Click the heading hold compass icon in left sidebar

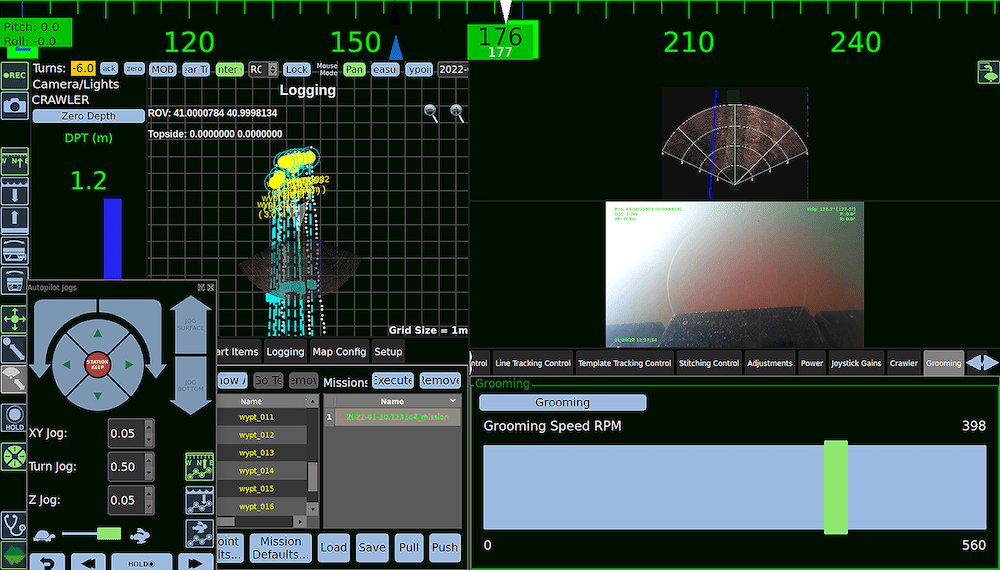pos(14,161)
